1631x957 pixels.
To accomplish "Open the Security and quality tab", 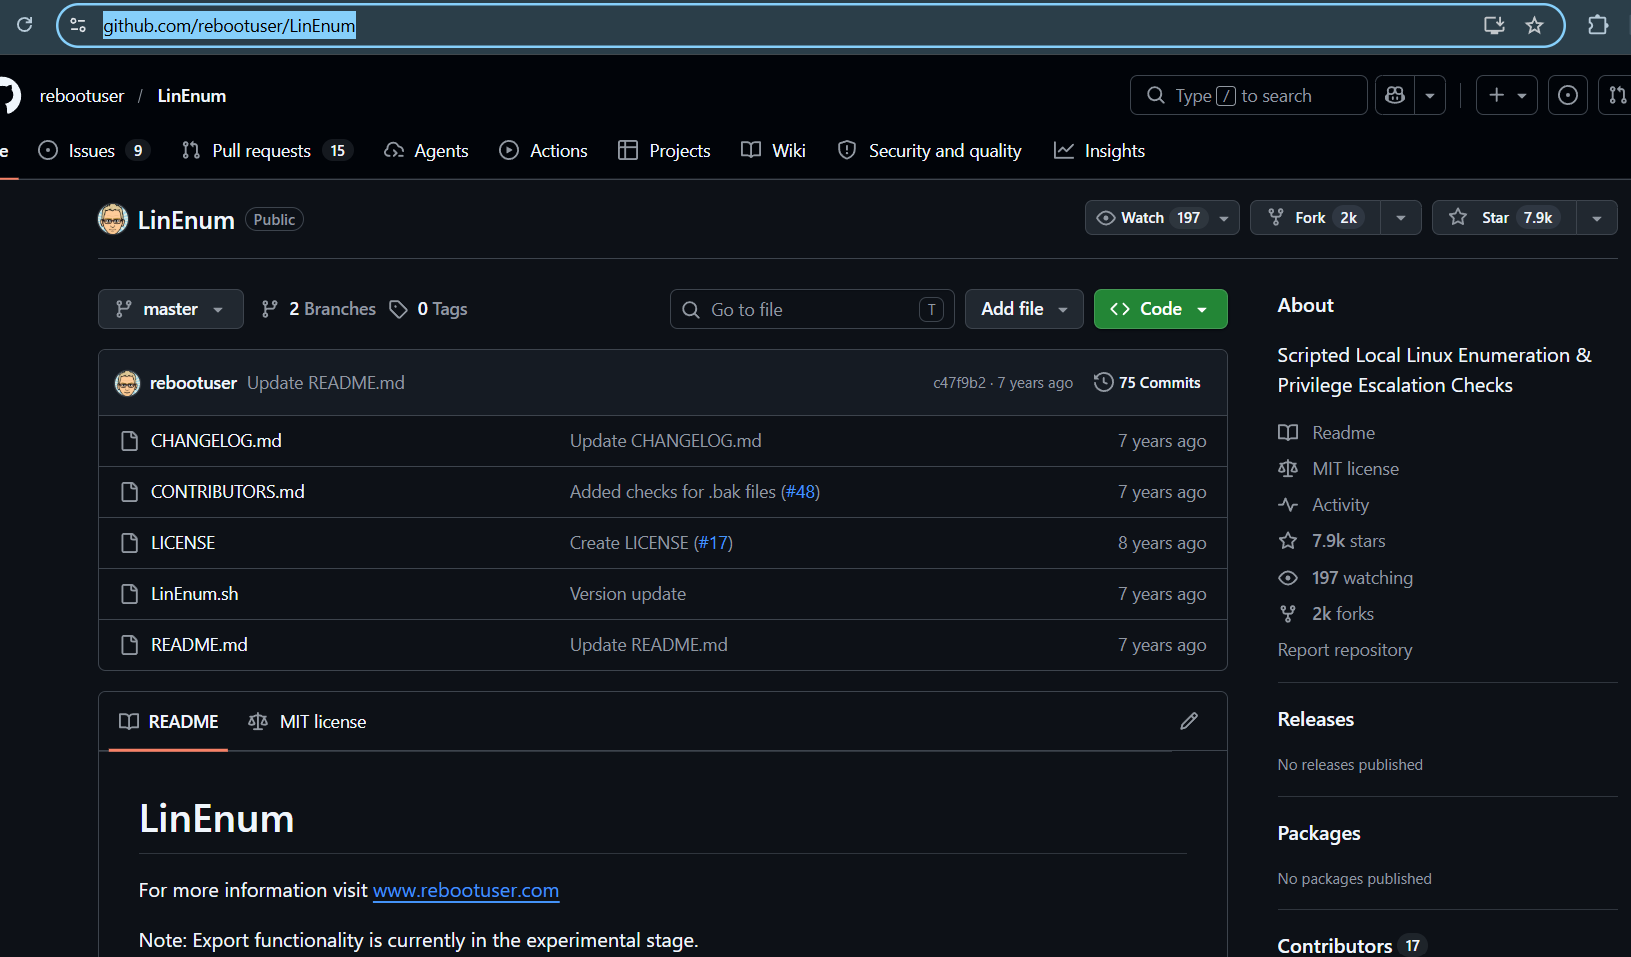I will click(929, 151).
